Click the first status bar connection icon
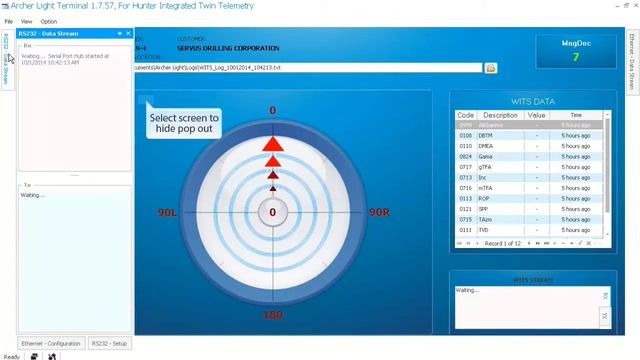Screen dimensions: 640x360 point(34,356)
